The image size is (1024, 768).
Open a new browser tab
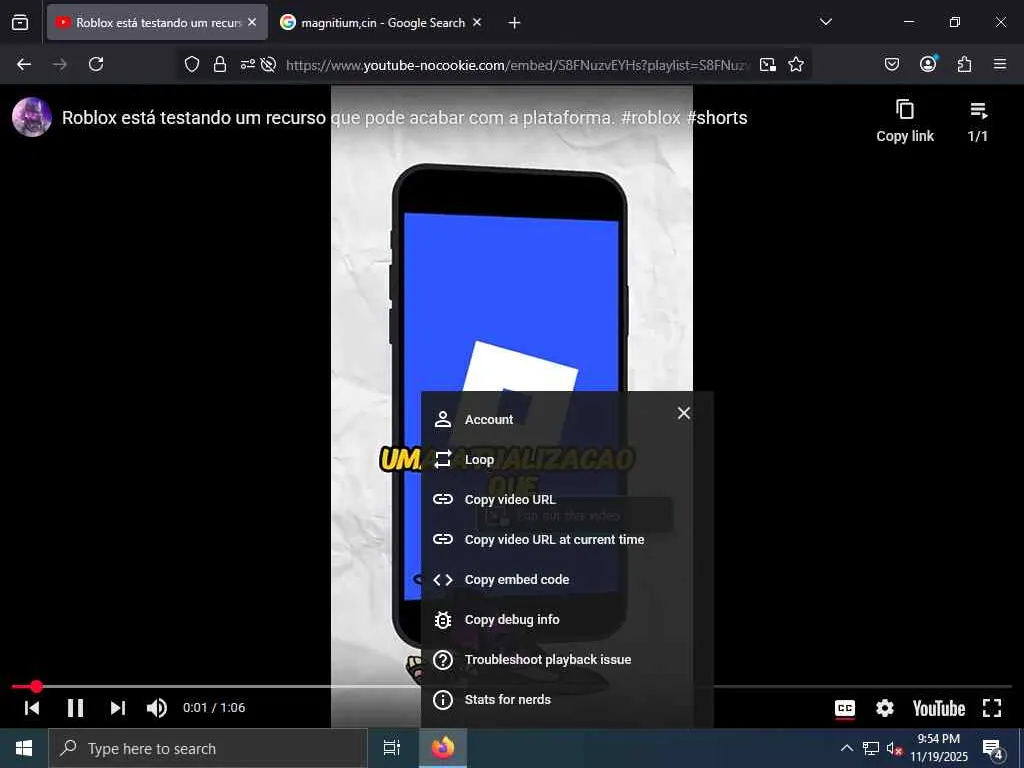tap(515, 23)
